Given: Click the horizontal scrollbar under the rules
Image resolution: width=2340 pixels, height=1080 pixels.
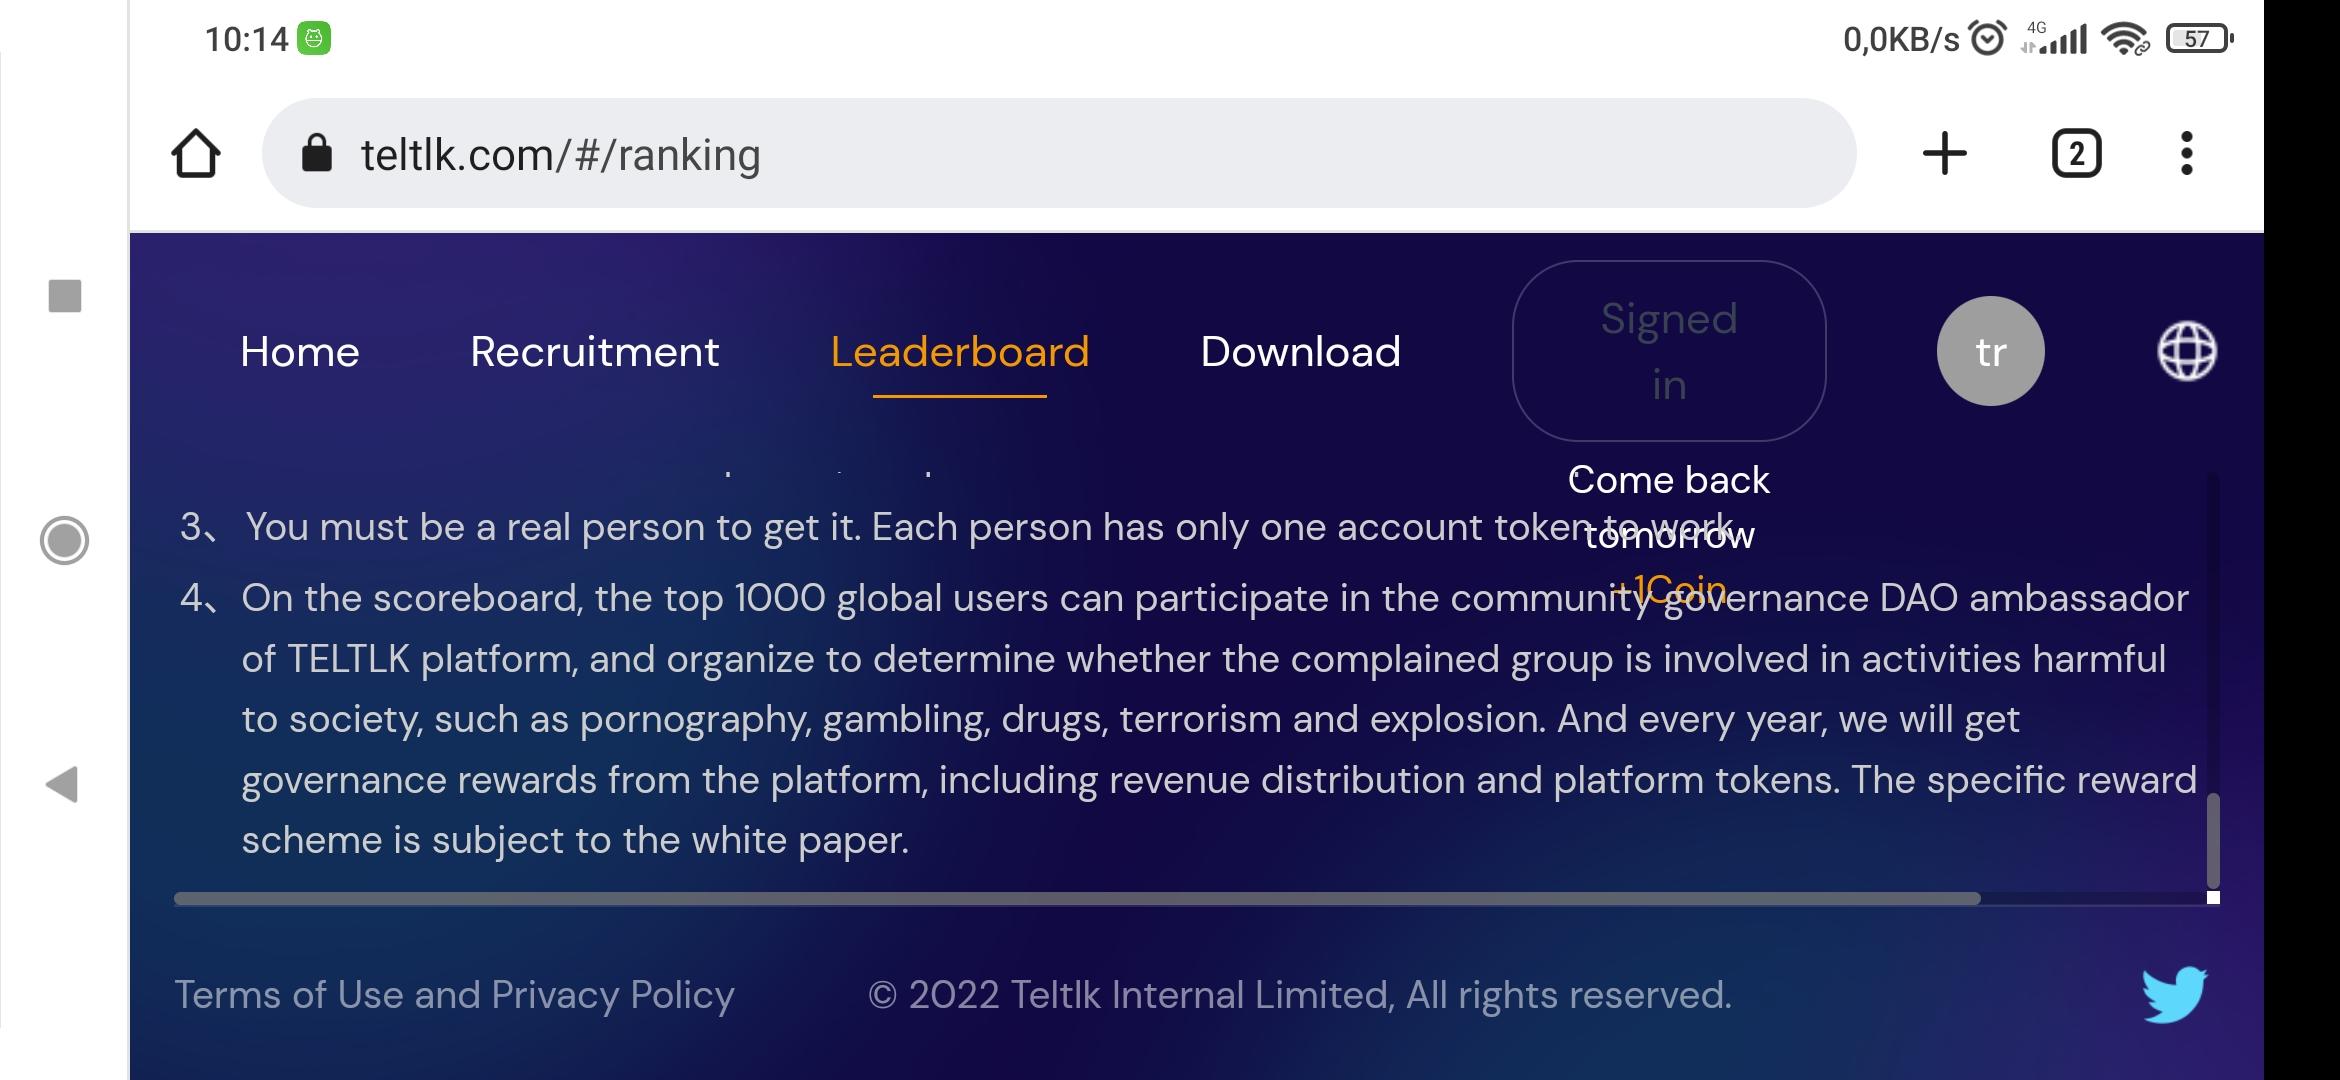Looking at the screenshot, I should (1076, 898).
